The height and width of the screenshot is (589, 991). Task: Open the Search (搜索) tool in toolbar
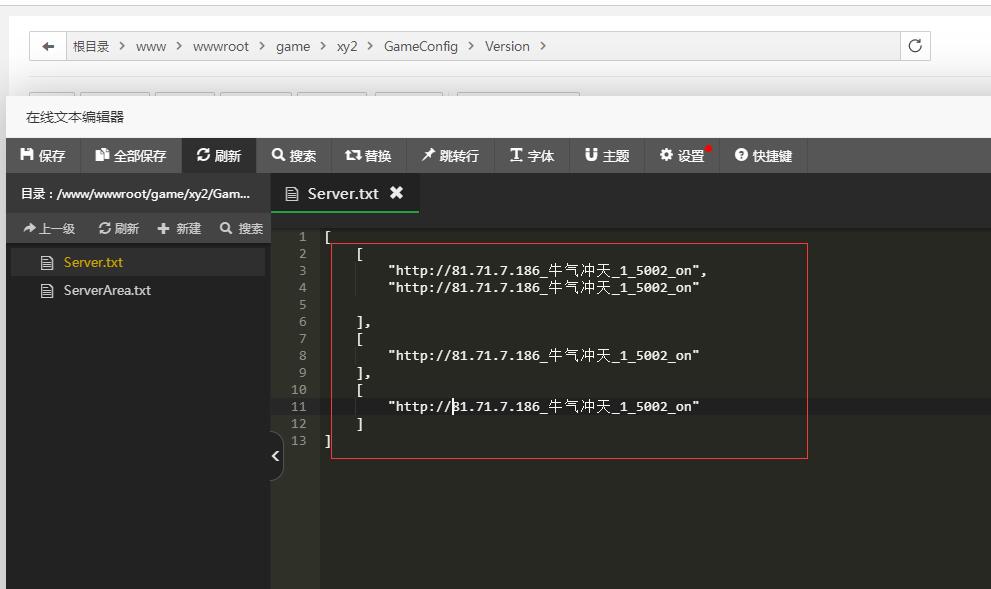pyautogui.click(x=294, y=156)
